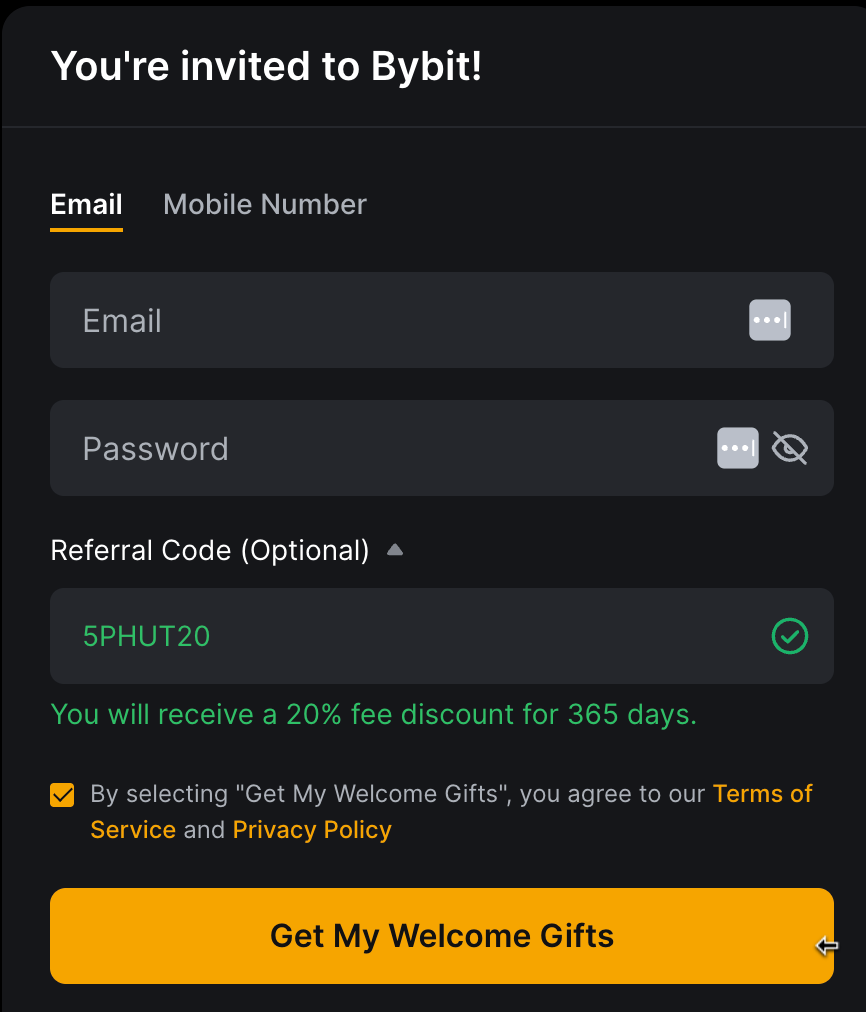The image size is (866, 1012).
Task: Show password using the crossed-eye icon
Action: click(x=789, y=448)
